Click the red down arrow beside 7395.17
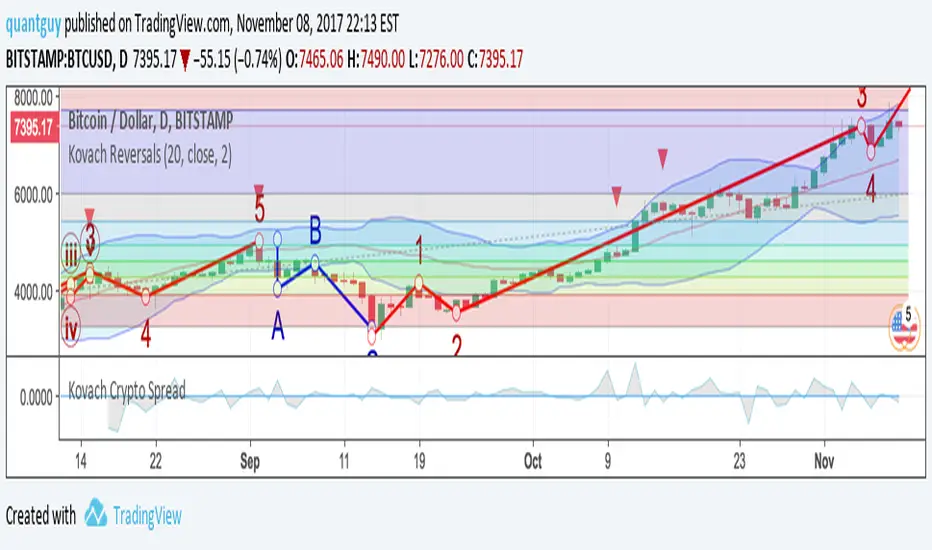Image resolution: width=932 pixels, height=550 pixels. point(185,61)
